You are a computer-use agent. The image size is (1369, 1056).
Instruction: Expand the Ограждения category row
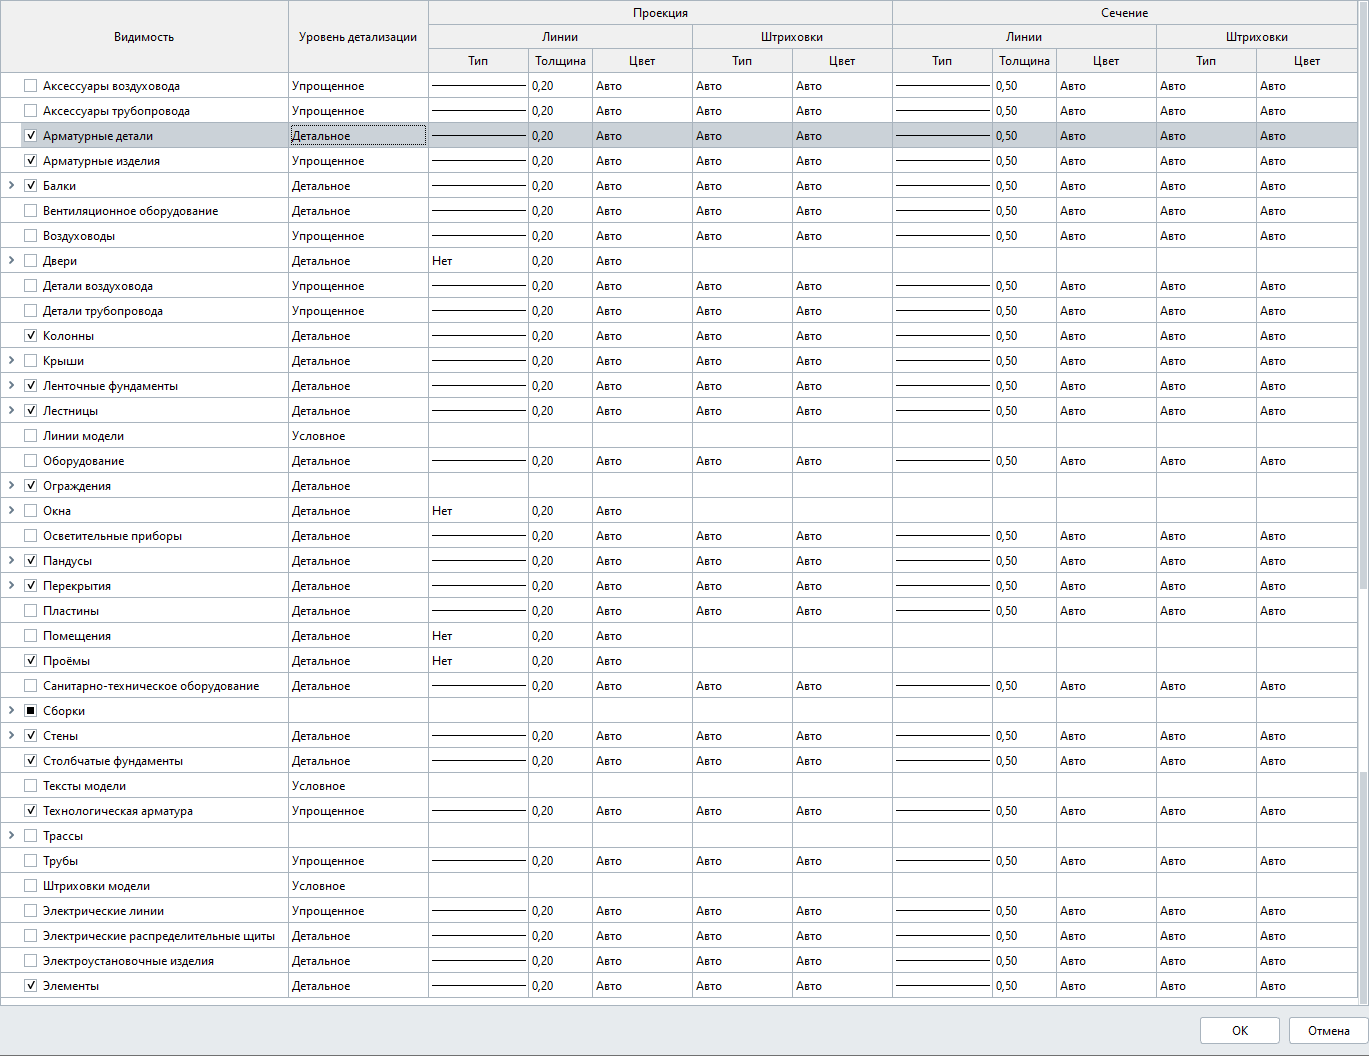[11, 486]
